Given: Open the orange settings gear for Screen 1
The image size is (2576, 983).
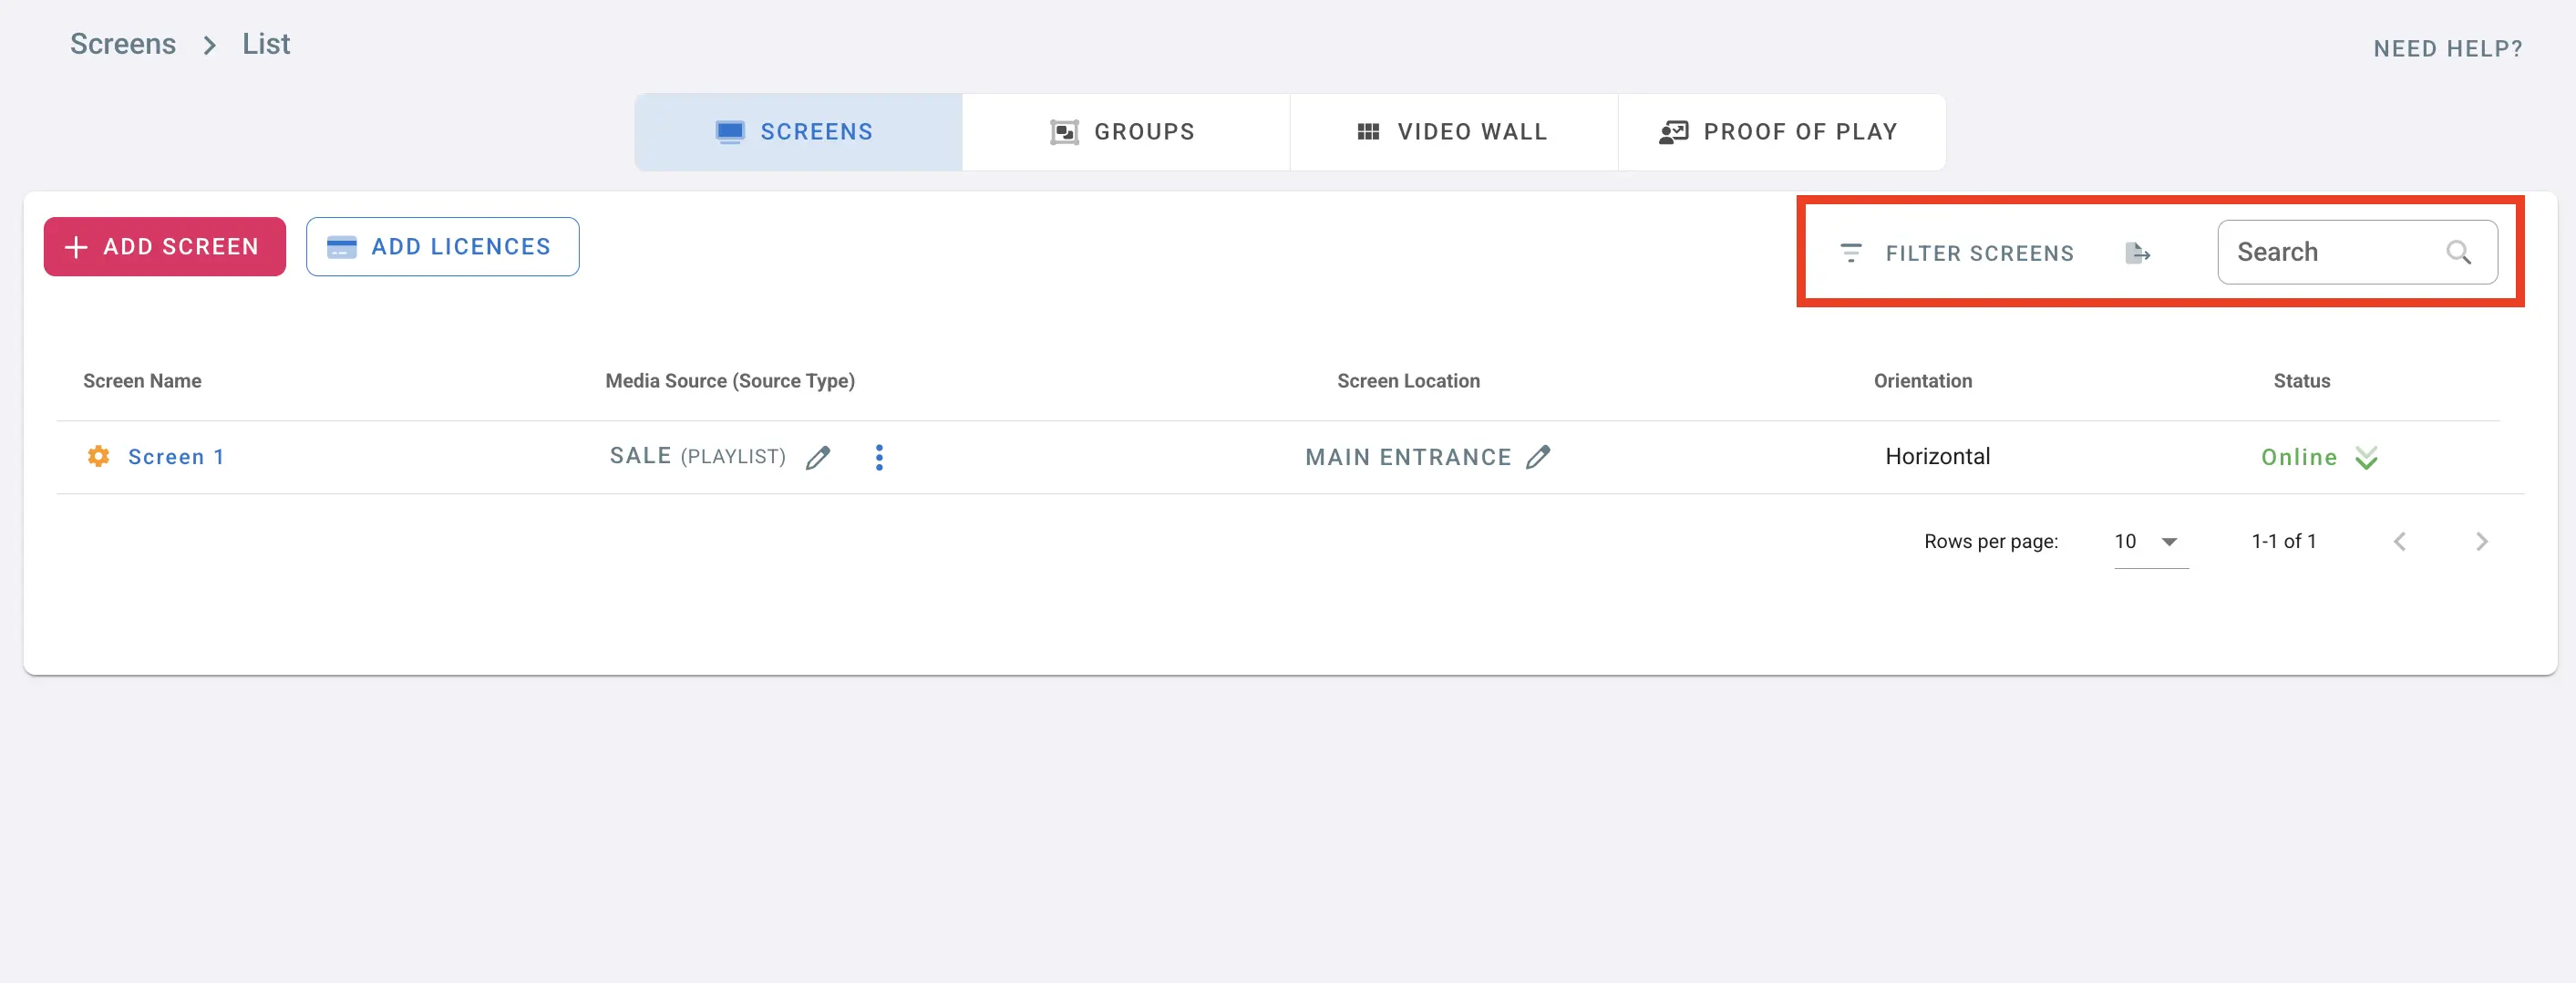Looking at the screenshot, I should point(98,456).
